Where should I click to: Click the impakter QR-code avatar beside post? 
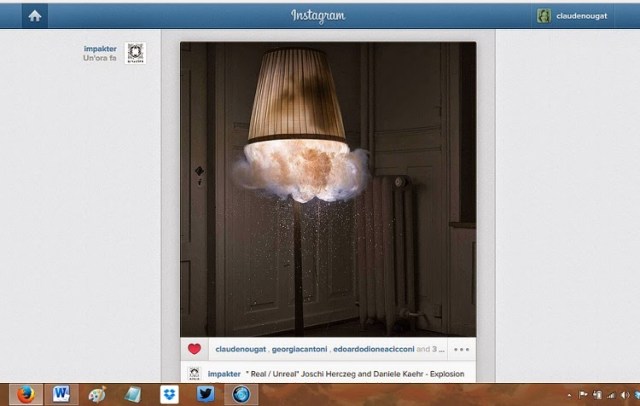click(135, 53)
